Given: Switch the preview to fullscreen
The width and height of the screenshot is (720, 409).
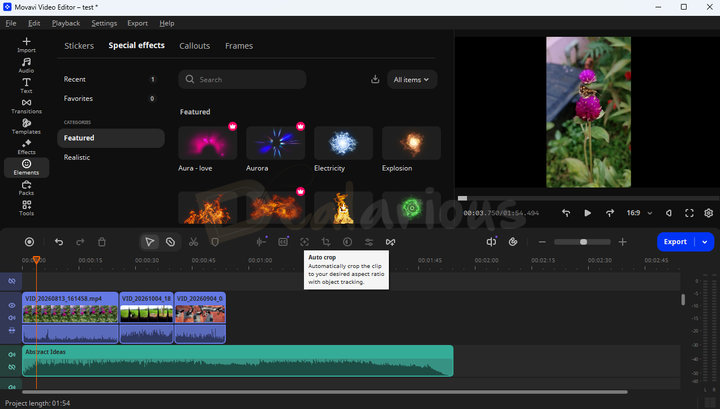Looking at the screenshot, I should coord(689,213).
